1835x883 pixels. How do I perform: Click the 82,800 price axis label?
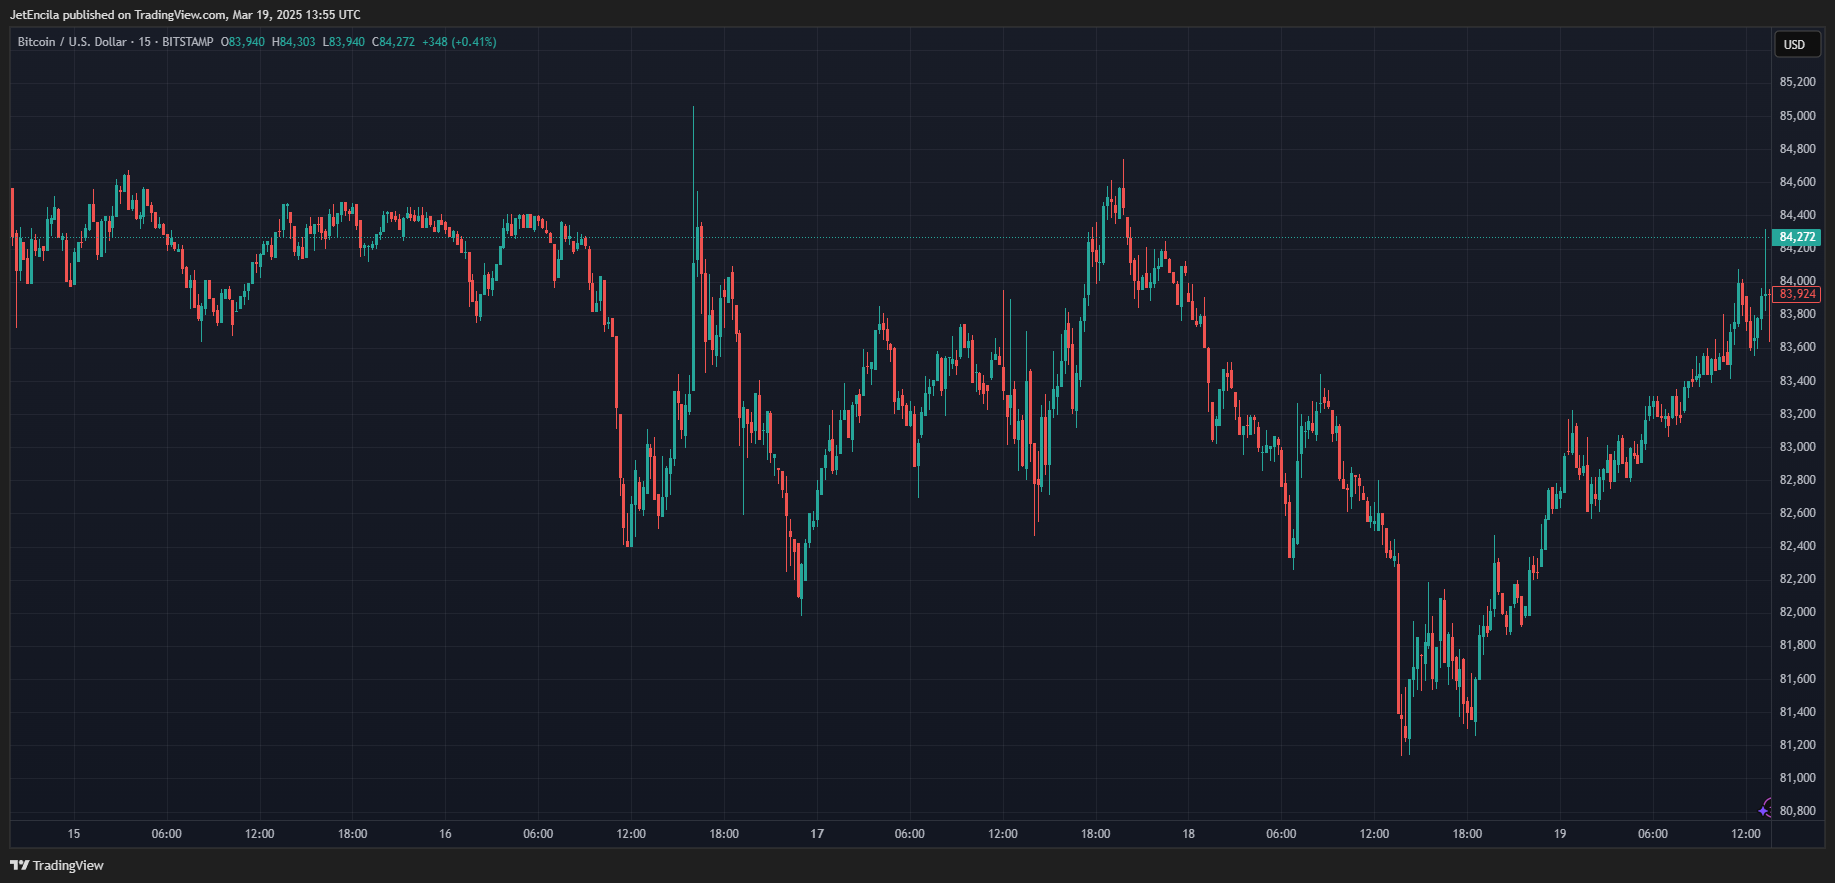pos(1797,480)
